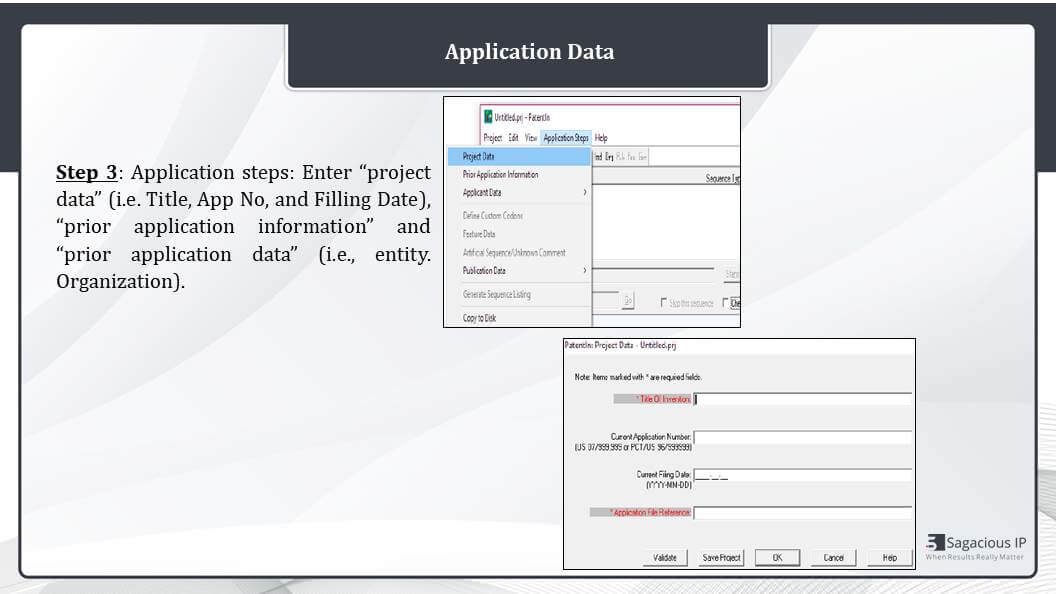
Task: Click the Validate button
Action: click(x=665, y=558)
